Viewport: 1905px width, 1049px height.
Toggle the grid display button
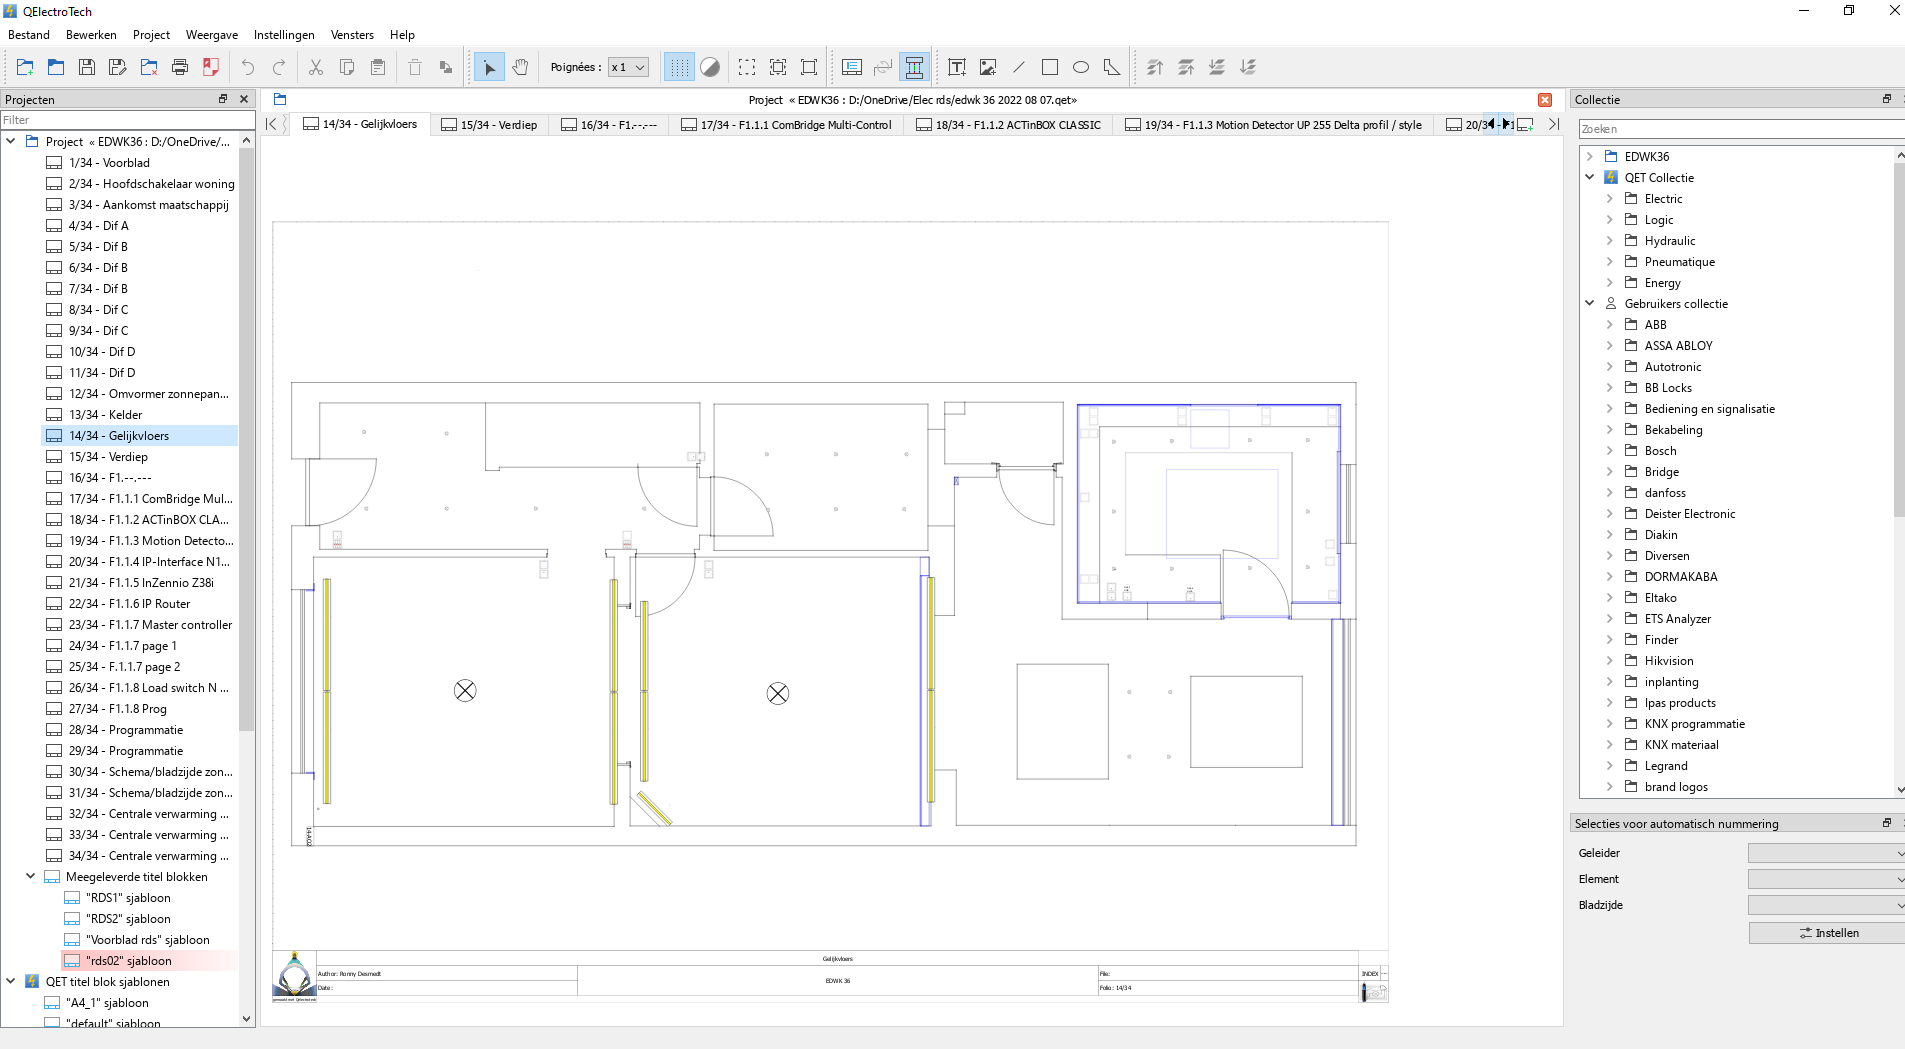pos(679,67)
